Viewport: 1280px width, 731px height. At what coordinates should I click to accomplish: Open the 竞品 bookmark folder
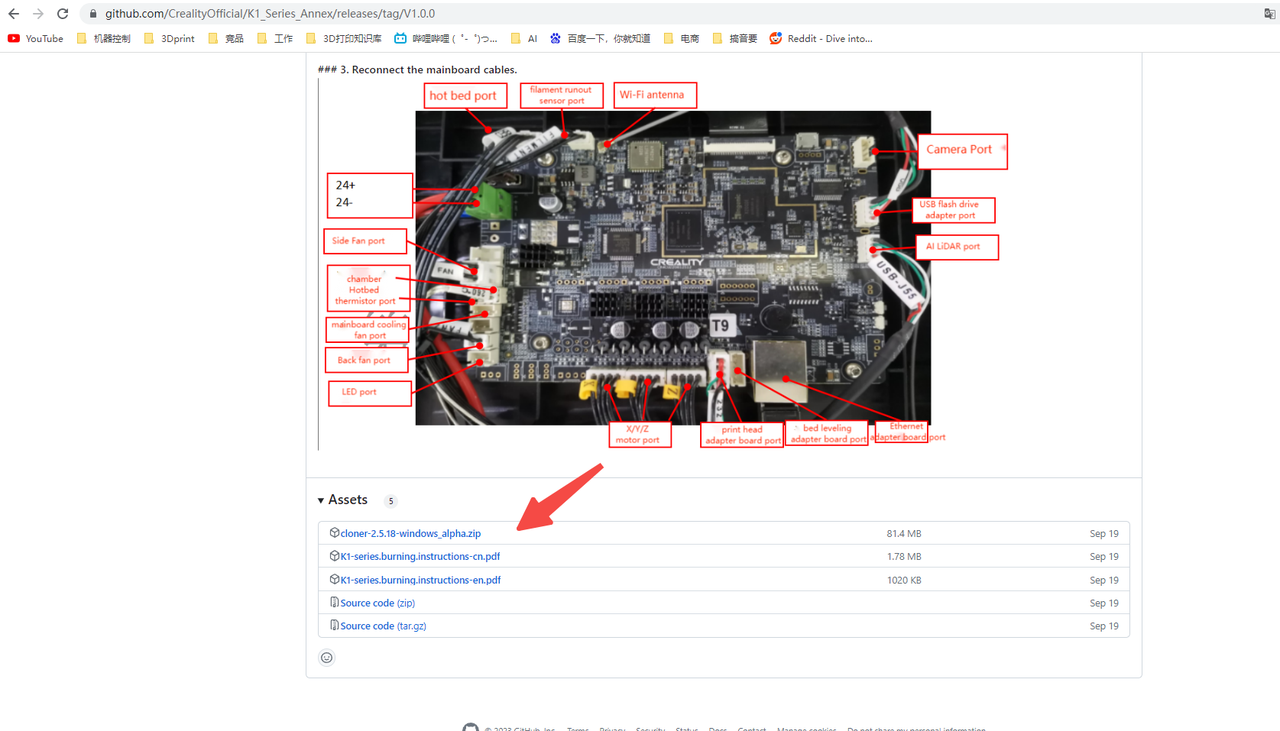click(225, 38)
